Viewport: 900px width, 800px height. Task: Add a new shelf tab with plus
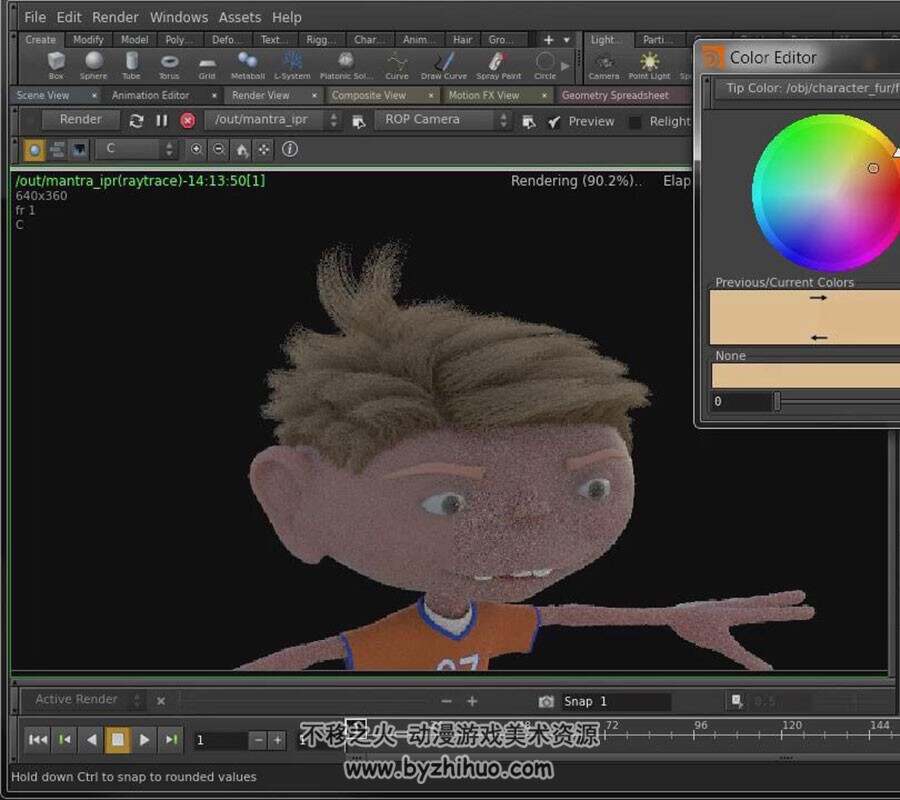[x=548, y=40]
